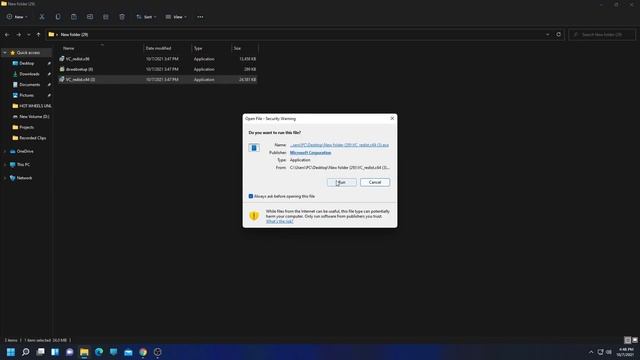
Task: Click Run in the Security Warning dialog
Action: click(x=342, y=182)
